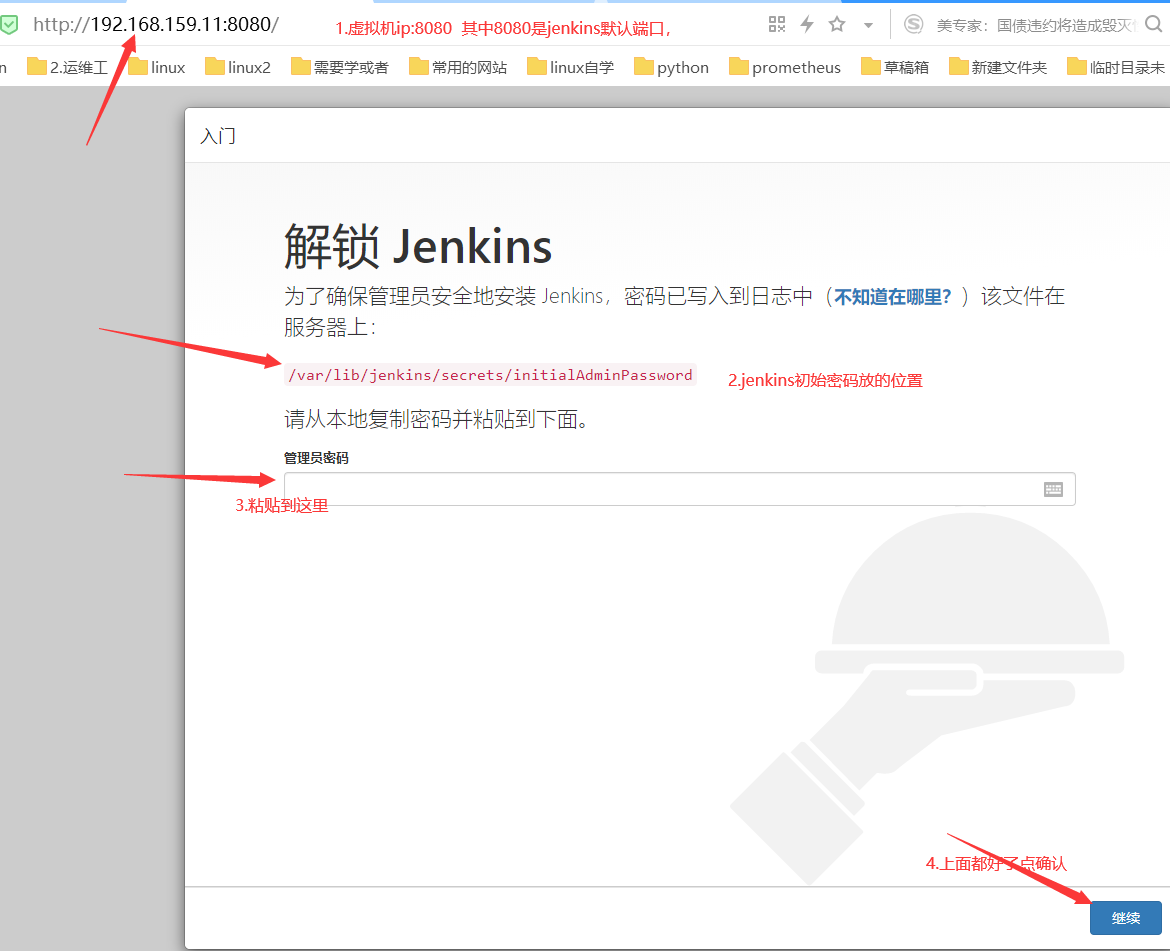Open the 需要学或者 bookmark folder
This screenshot has width=1170, height=951.
pyautogui.click(x=340, y=67)
